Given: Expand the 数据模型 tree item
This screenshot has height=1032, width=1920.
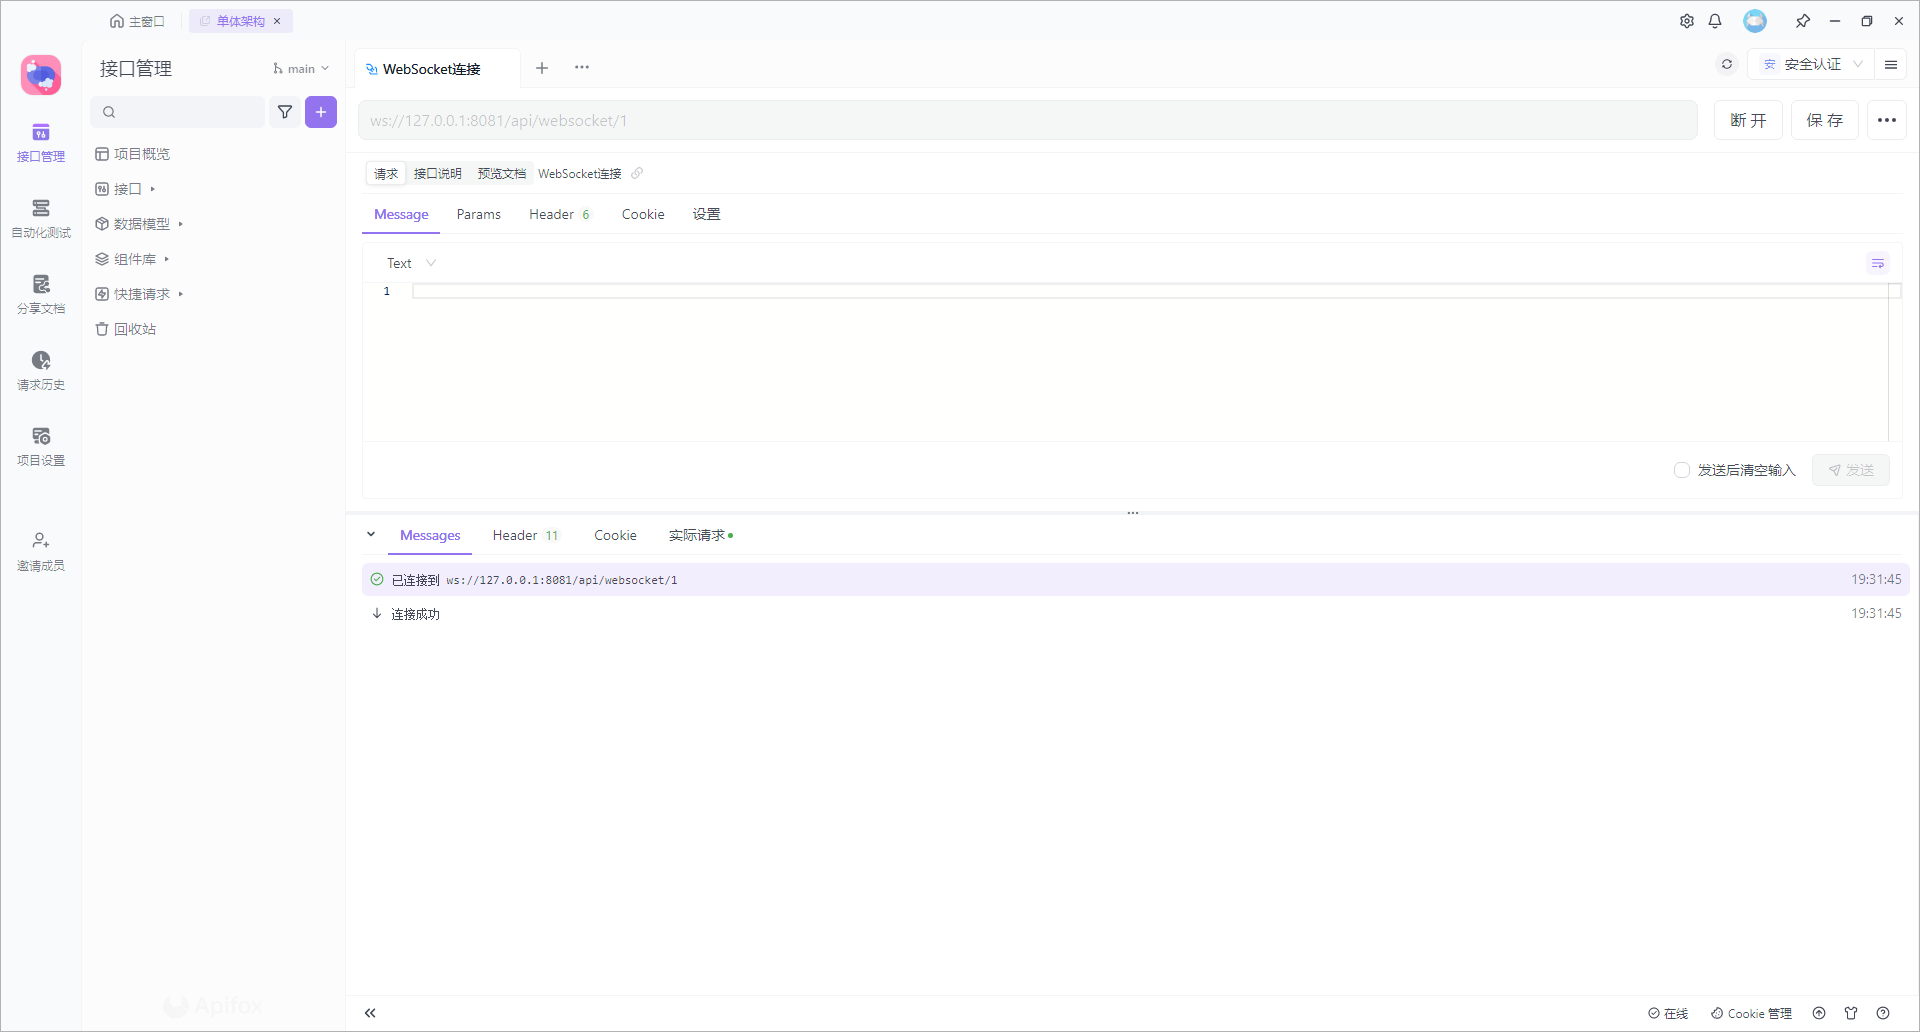Looking at the screenshot, I should (141, 224).
